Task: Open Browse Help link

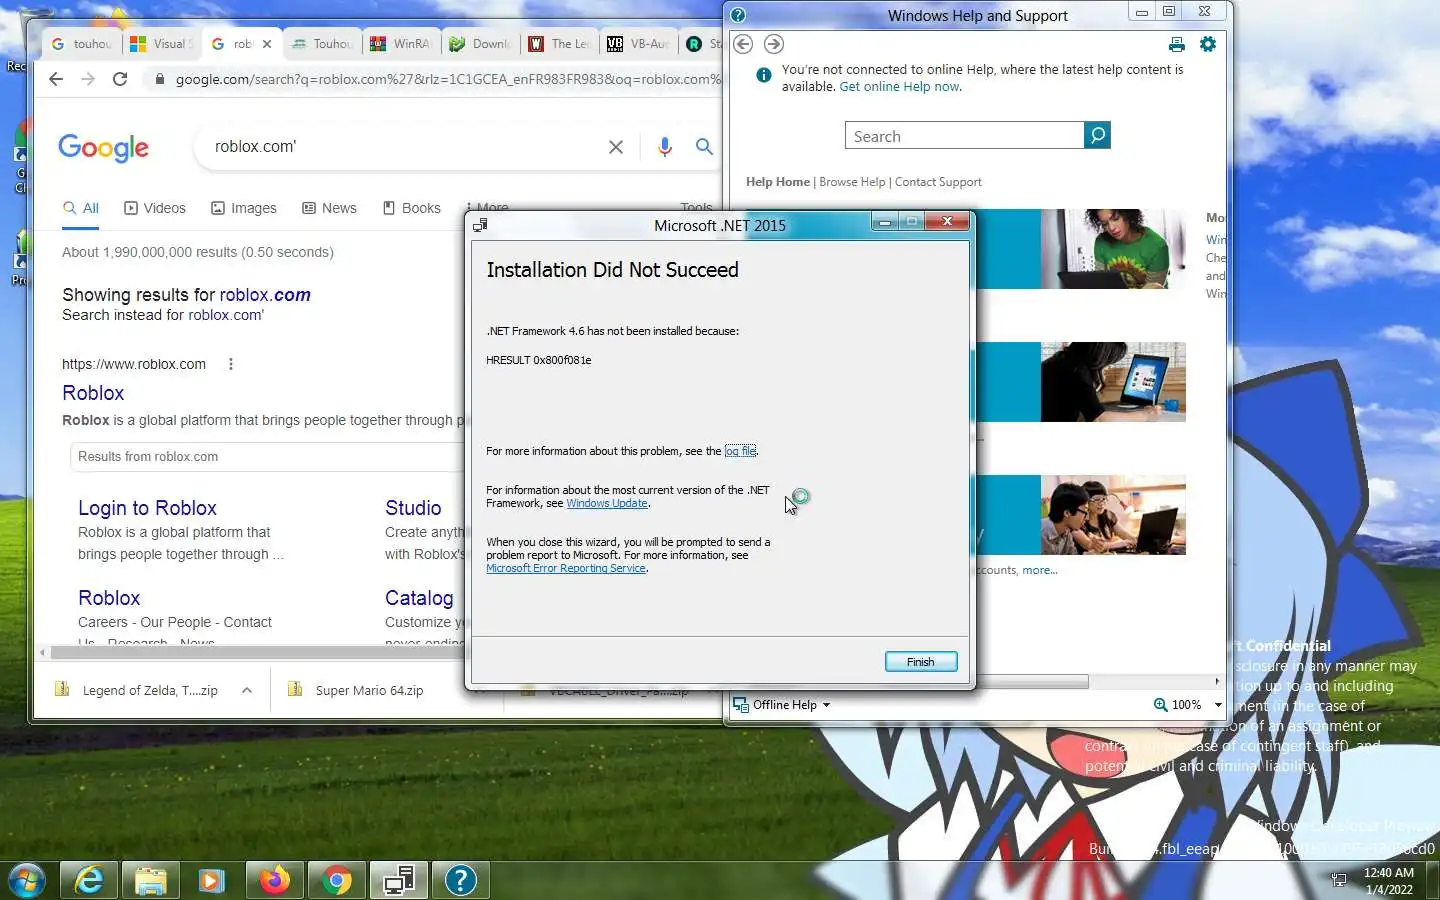Action: pos(852,182)
